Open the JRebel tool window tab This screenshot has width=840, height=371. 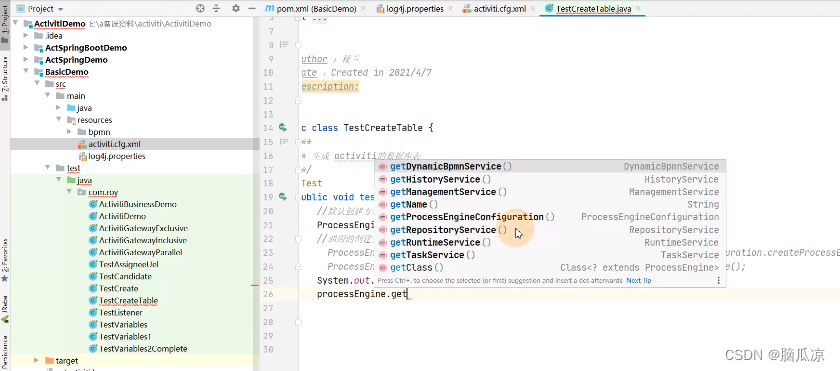(x=5, y=309)
